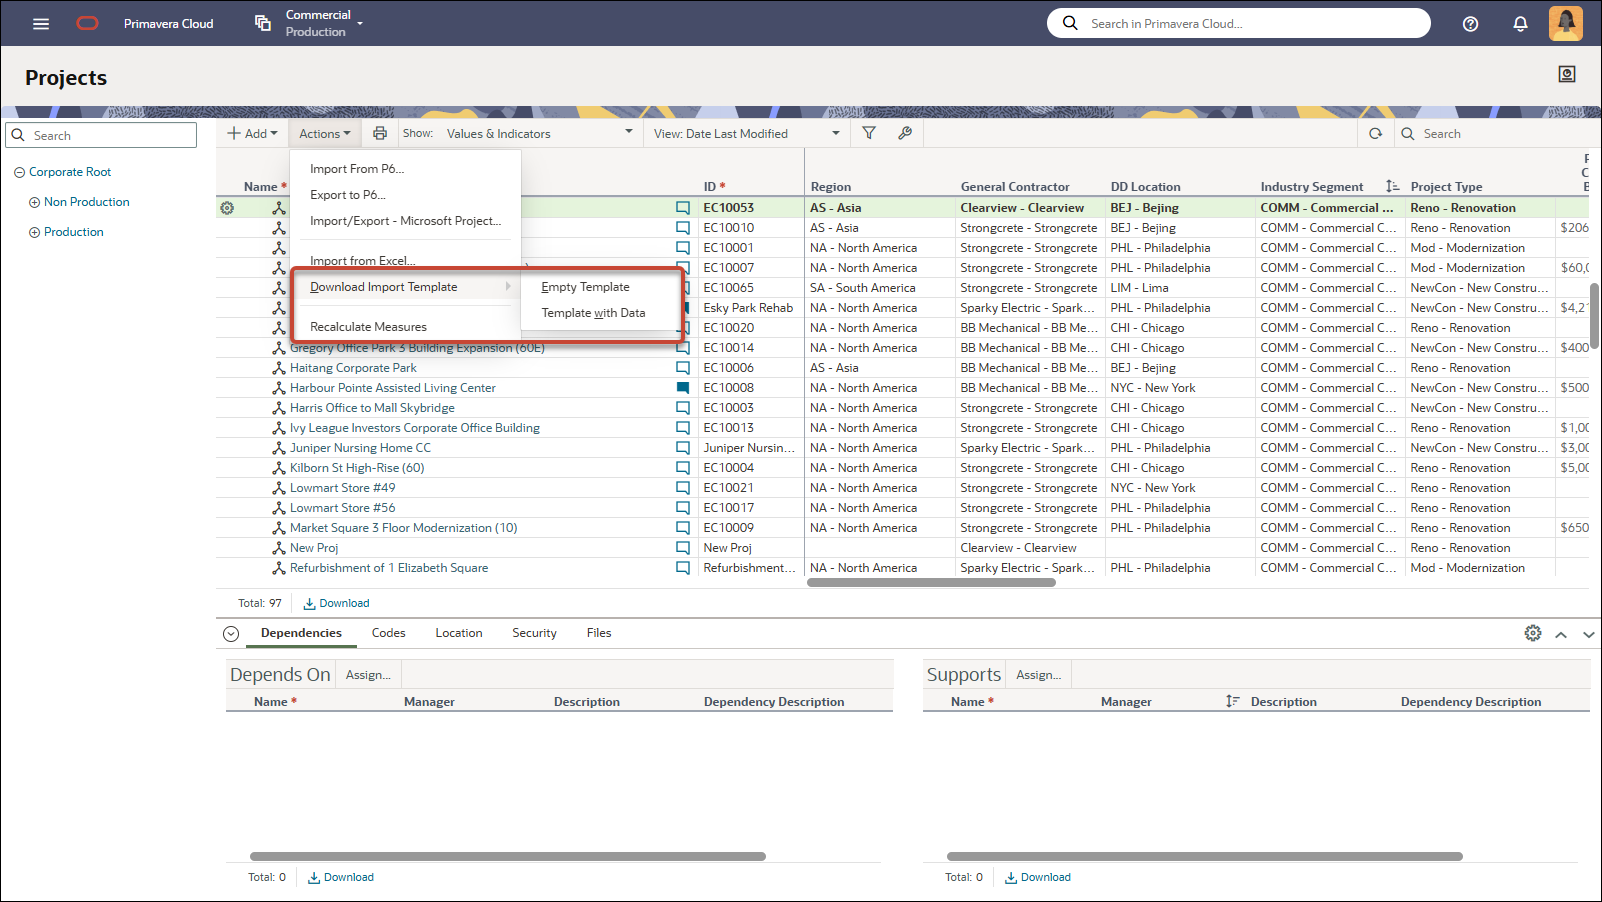Open the hamburger navigation menu
This screenshot has height=902, width=1602.
pyautogui.click(x=41, y=23)
